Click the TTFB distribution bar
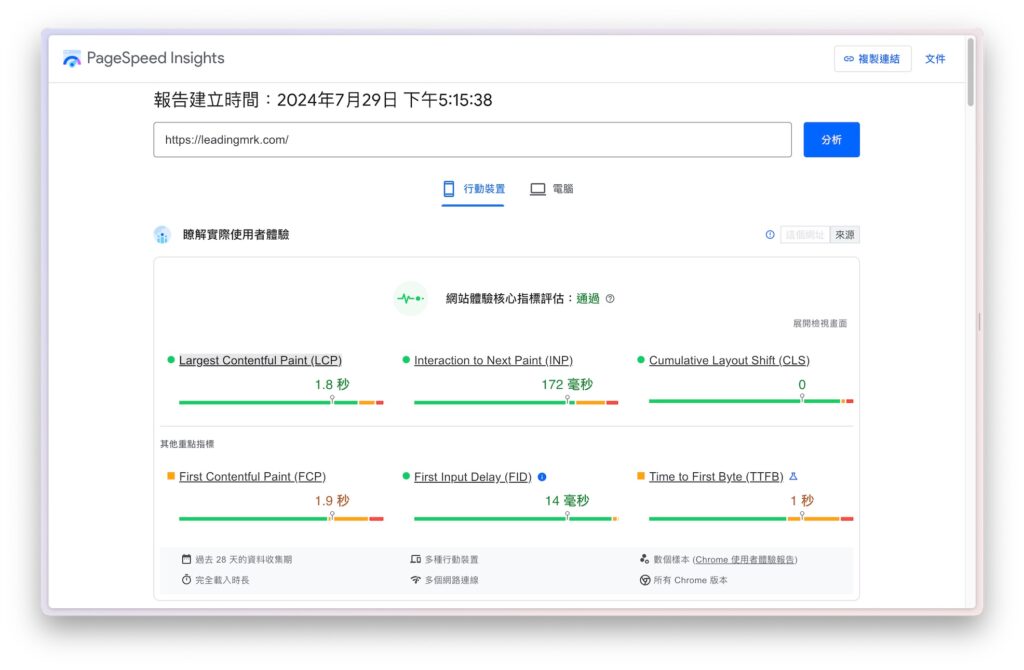The width and height of the screenshot is (1024, 670). click(x=751, y=518)
